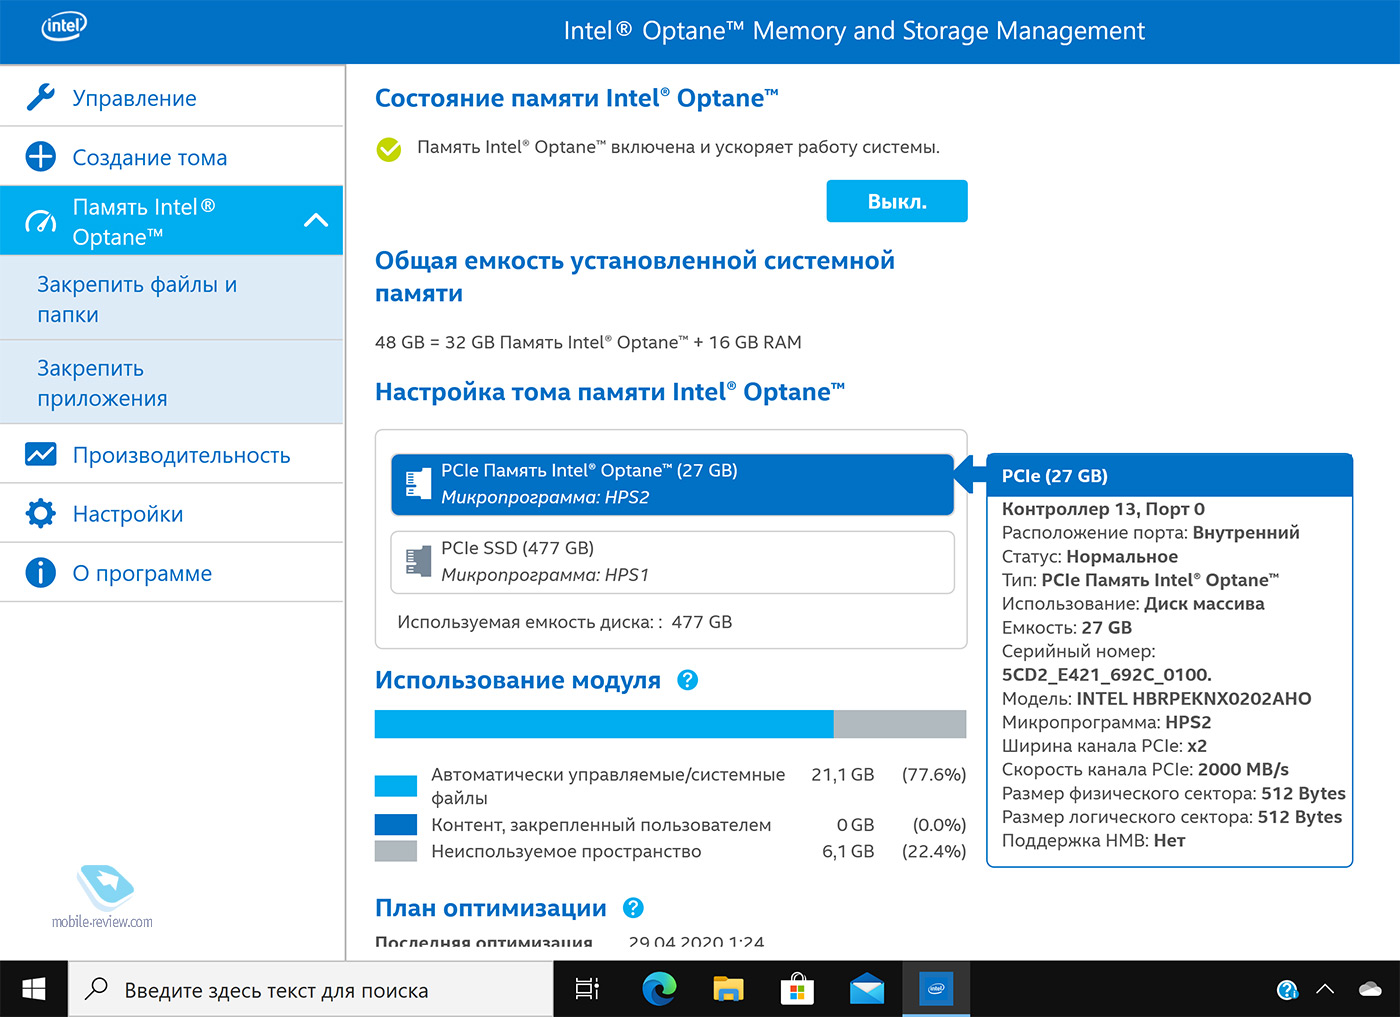Screen dimensions: 1400x1017
Task: Click the model INTEL HBRPEKNX0202AHO text
Action: coord(1194,698)
